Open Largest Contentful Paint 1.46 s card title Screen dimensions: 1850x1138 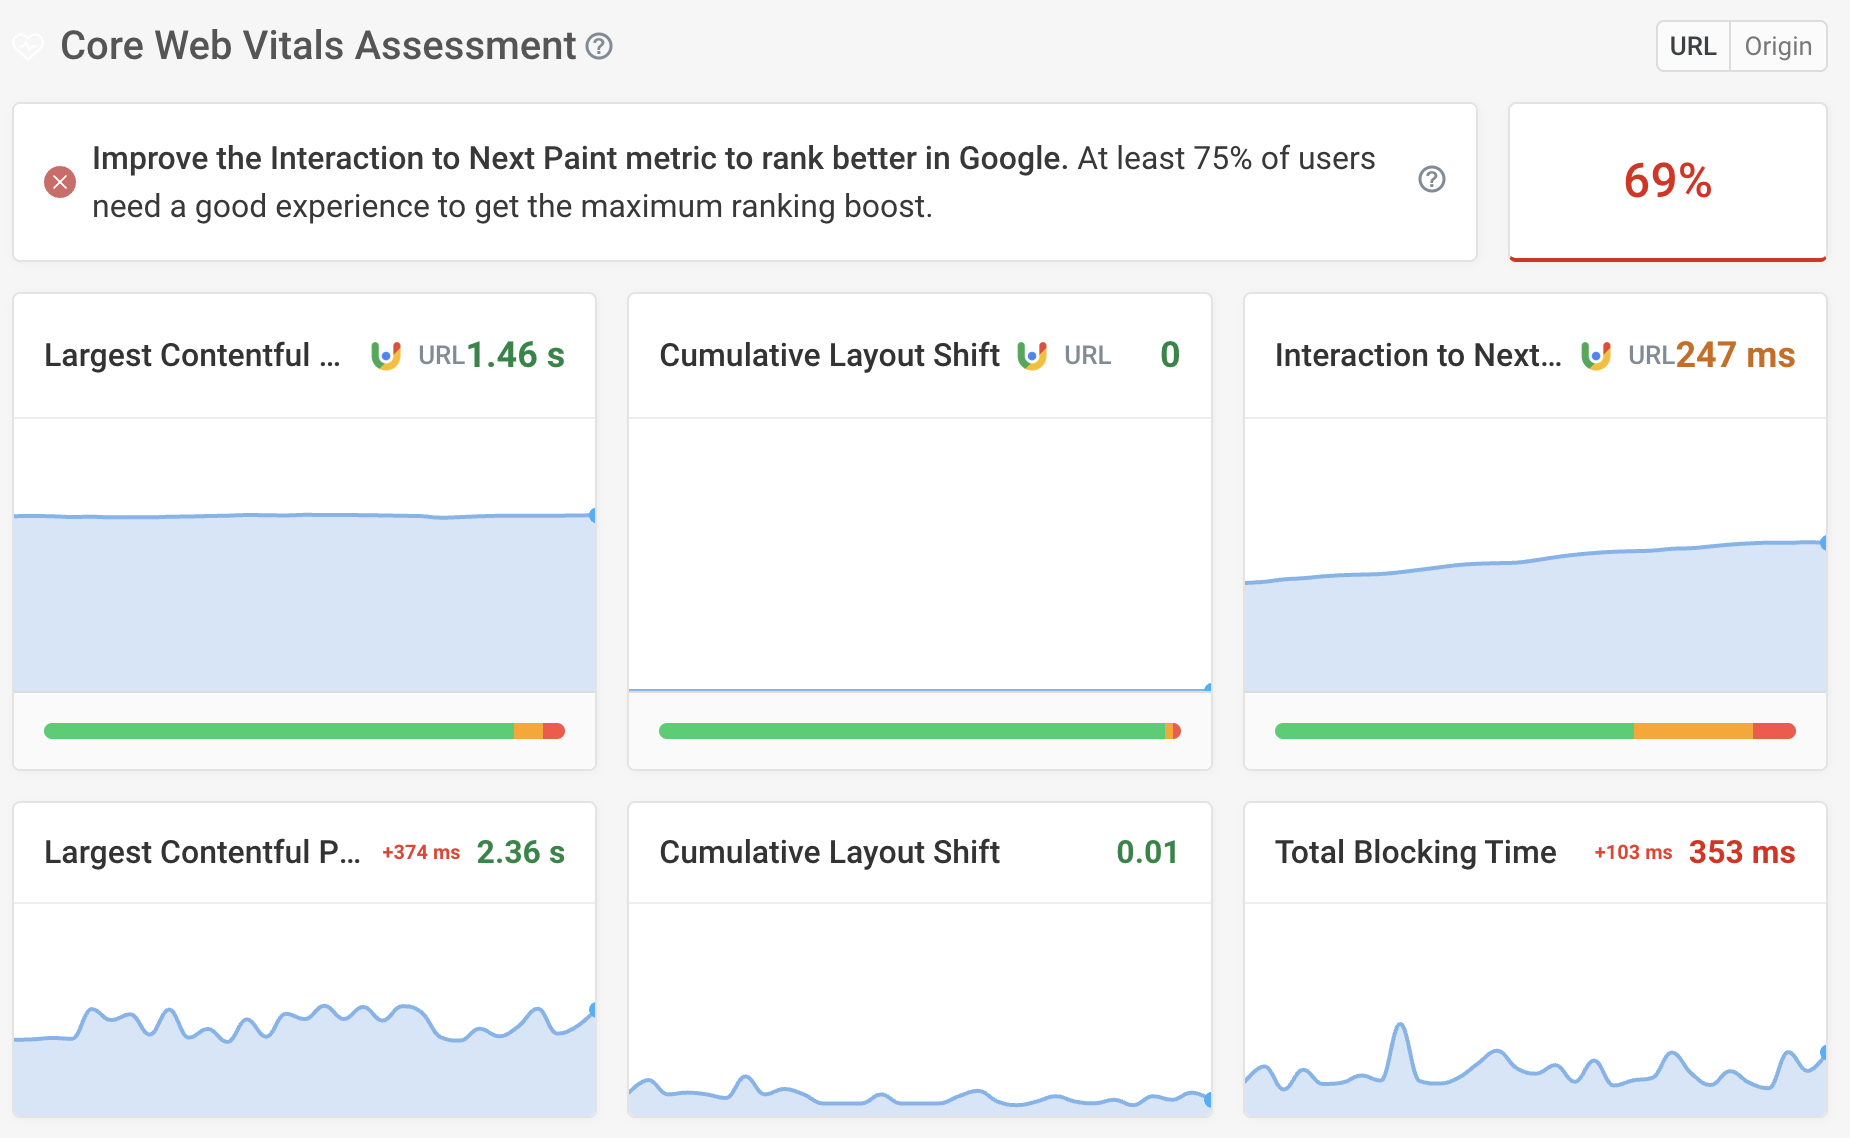[192, 355]
